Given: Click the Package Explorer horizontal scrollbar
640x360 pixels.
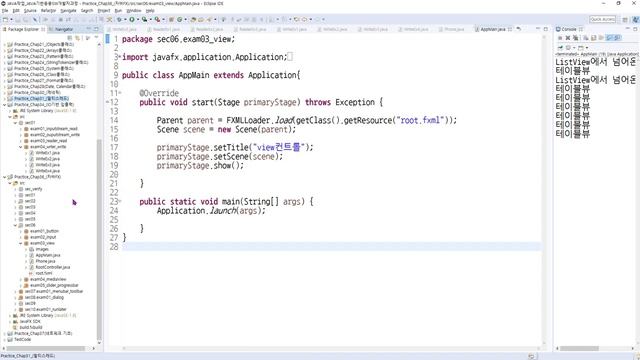Looking at the screenshot, I should pos(45,349).
